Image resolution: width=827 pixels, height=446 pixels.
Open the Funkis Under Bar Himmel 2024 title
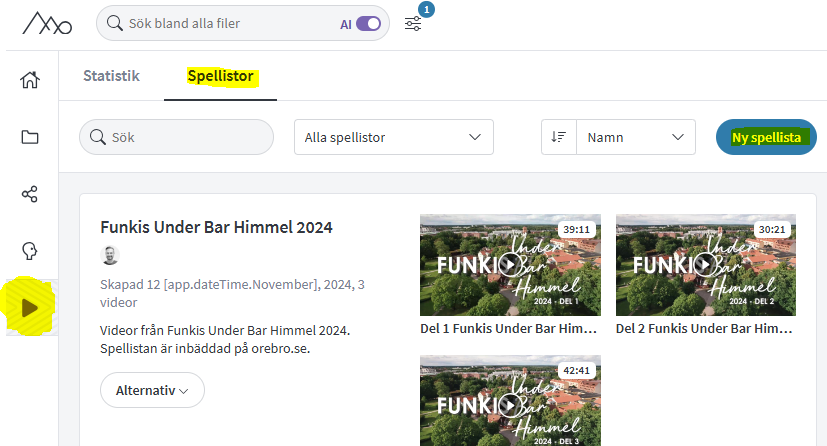tap(216, 227)
